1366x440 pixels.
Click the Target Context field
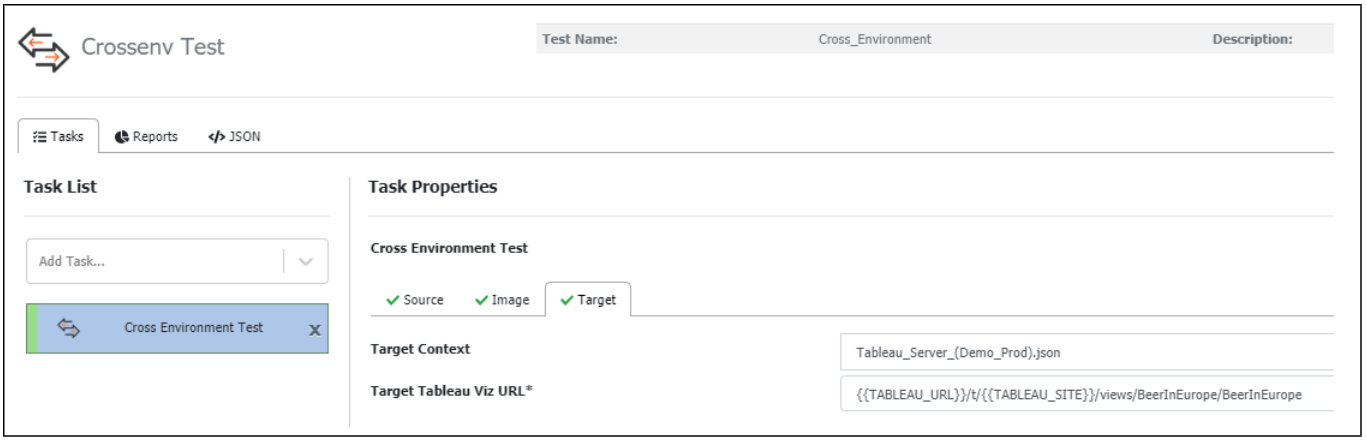point(1086,352)
